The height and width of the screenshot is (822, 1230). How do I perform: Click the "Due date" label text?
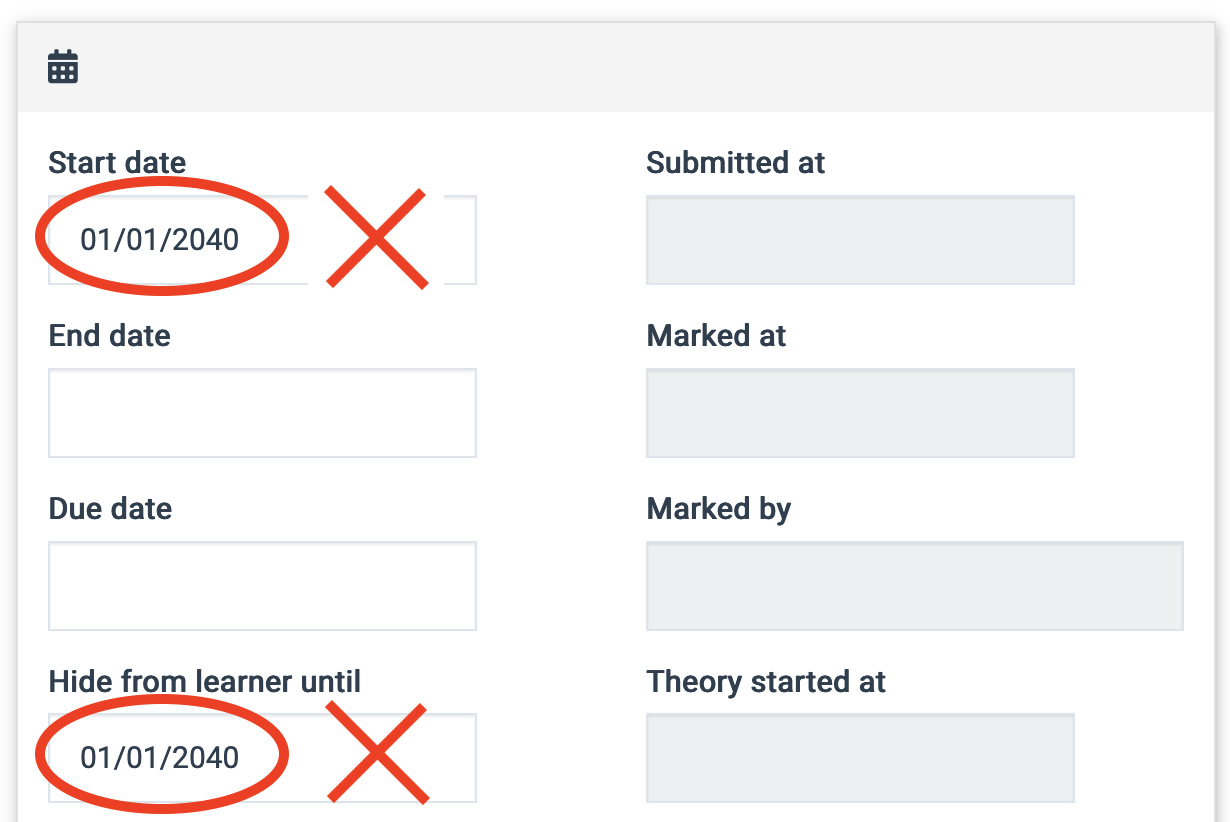tap(110, 509)
